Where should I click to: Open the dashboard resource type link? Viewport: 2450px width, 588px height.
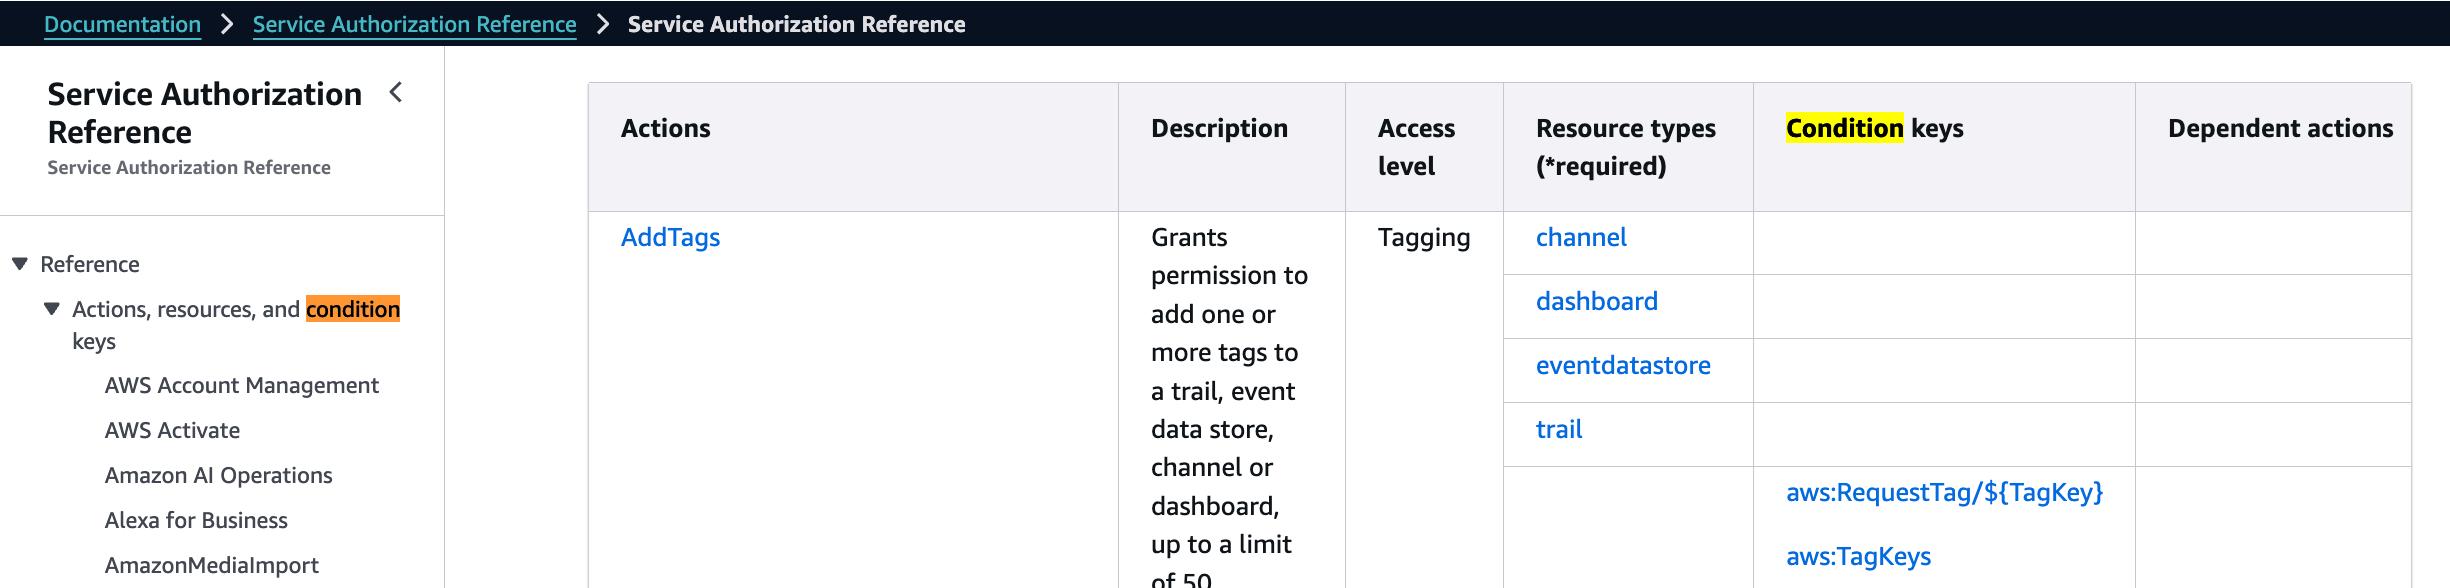[1596, 301]
